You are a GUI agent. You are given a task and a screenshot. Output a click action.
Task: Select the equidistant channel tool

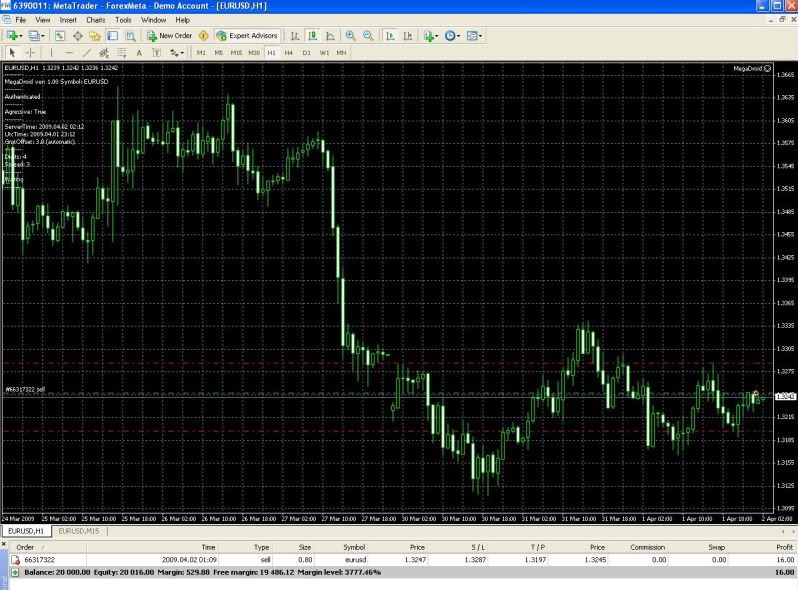point(104,52)
